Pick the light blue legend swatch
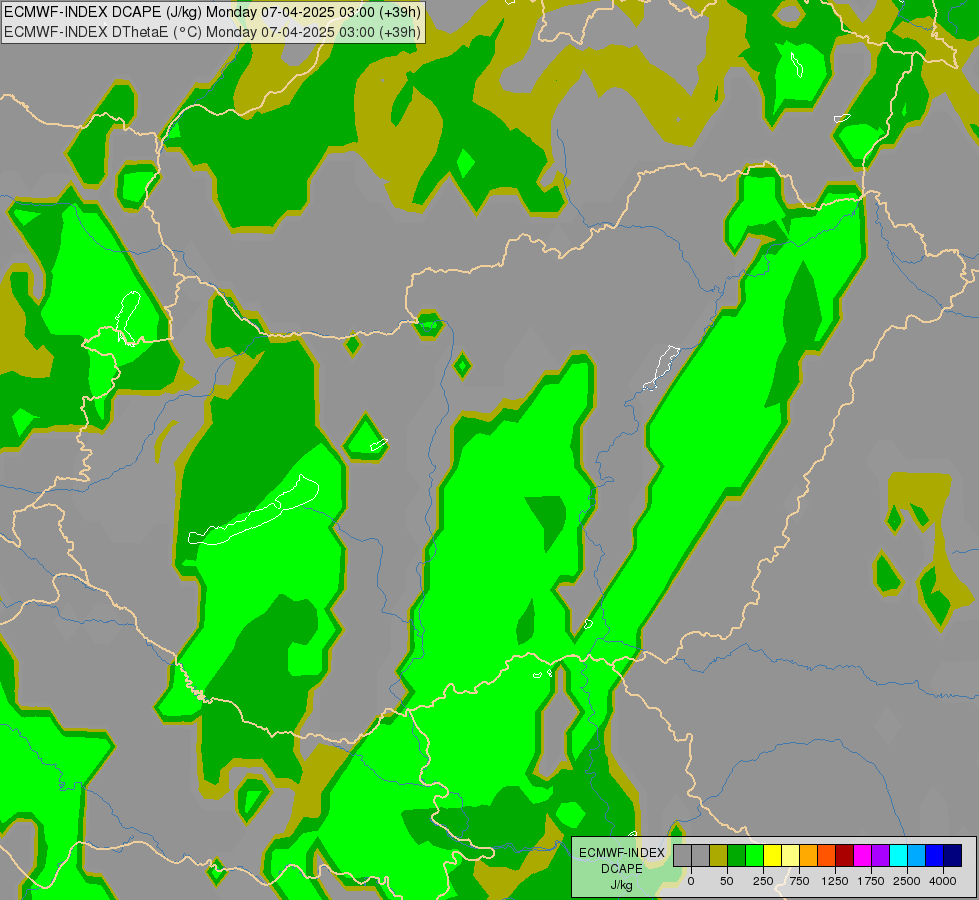The width and height of the screenshot is (979, 900). pos(917,855)
